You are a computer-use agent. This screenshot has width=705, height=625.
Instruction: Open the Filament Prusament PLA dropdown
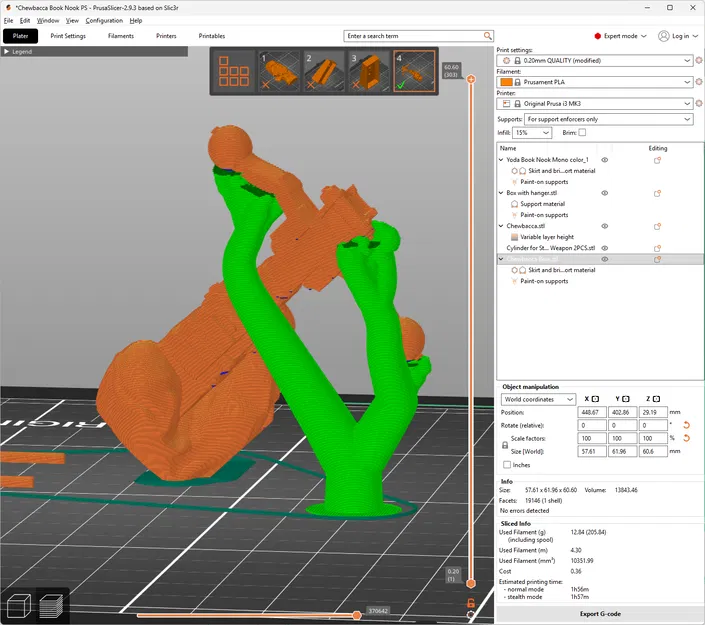pos(594,82)
